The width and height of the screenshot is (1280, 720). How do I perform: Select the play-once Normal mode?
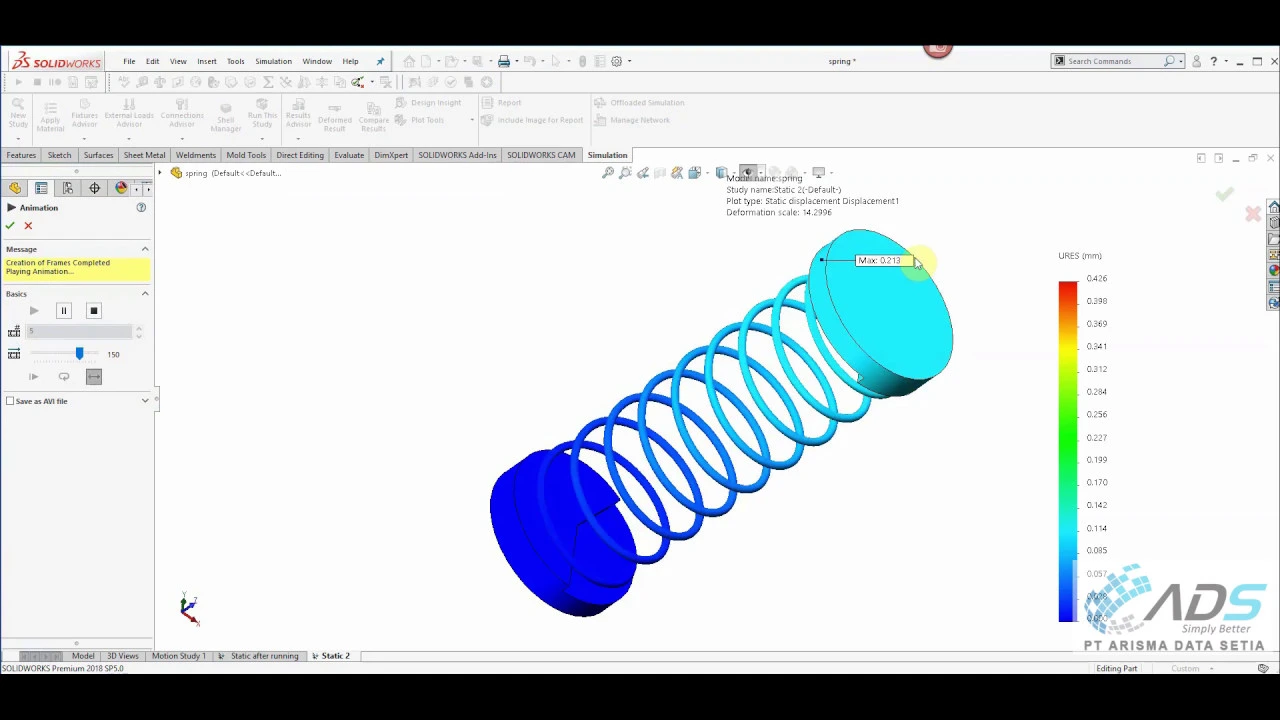33,377
